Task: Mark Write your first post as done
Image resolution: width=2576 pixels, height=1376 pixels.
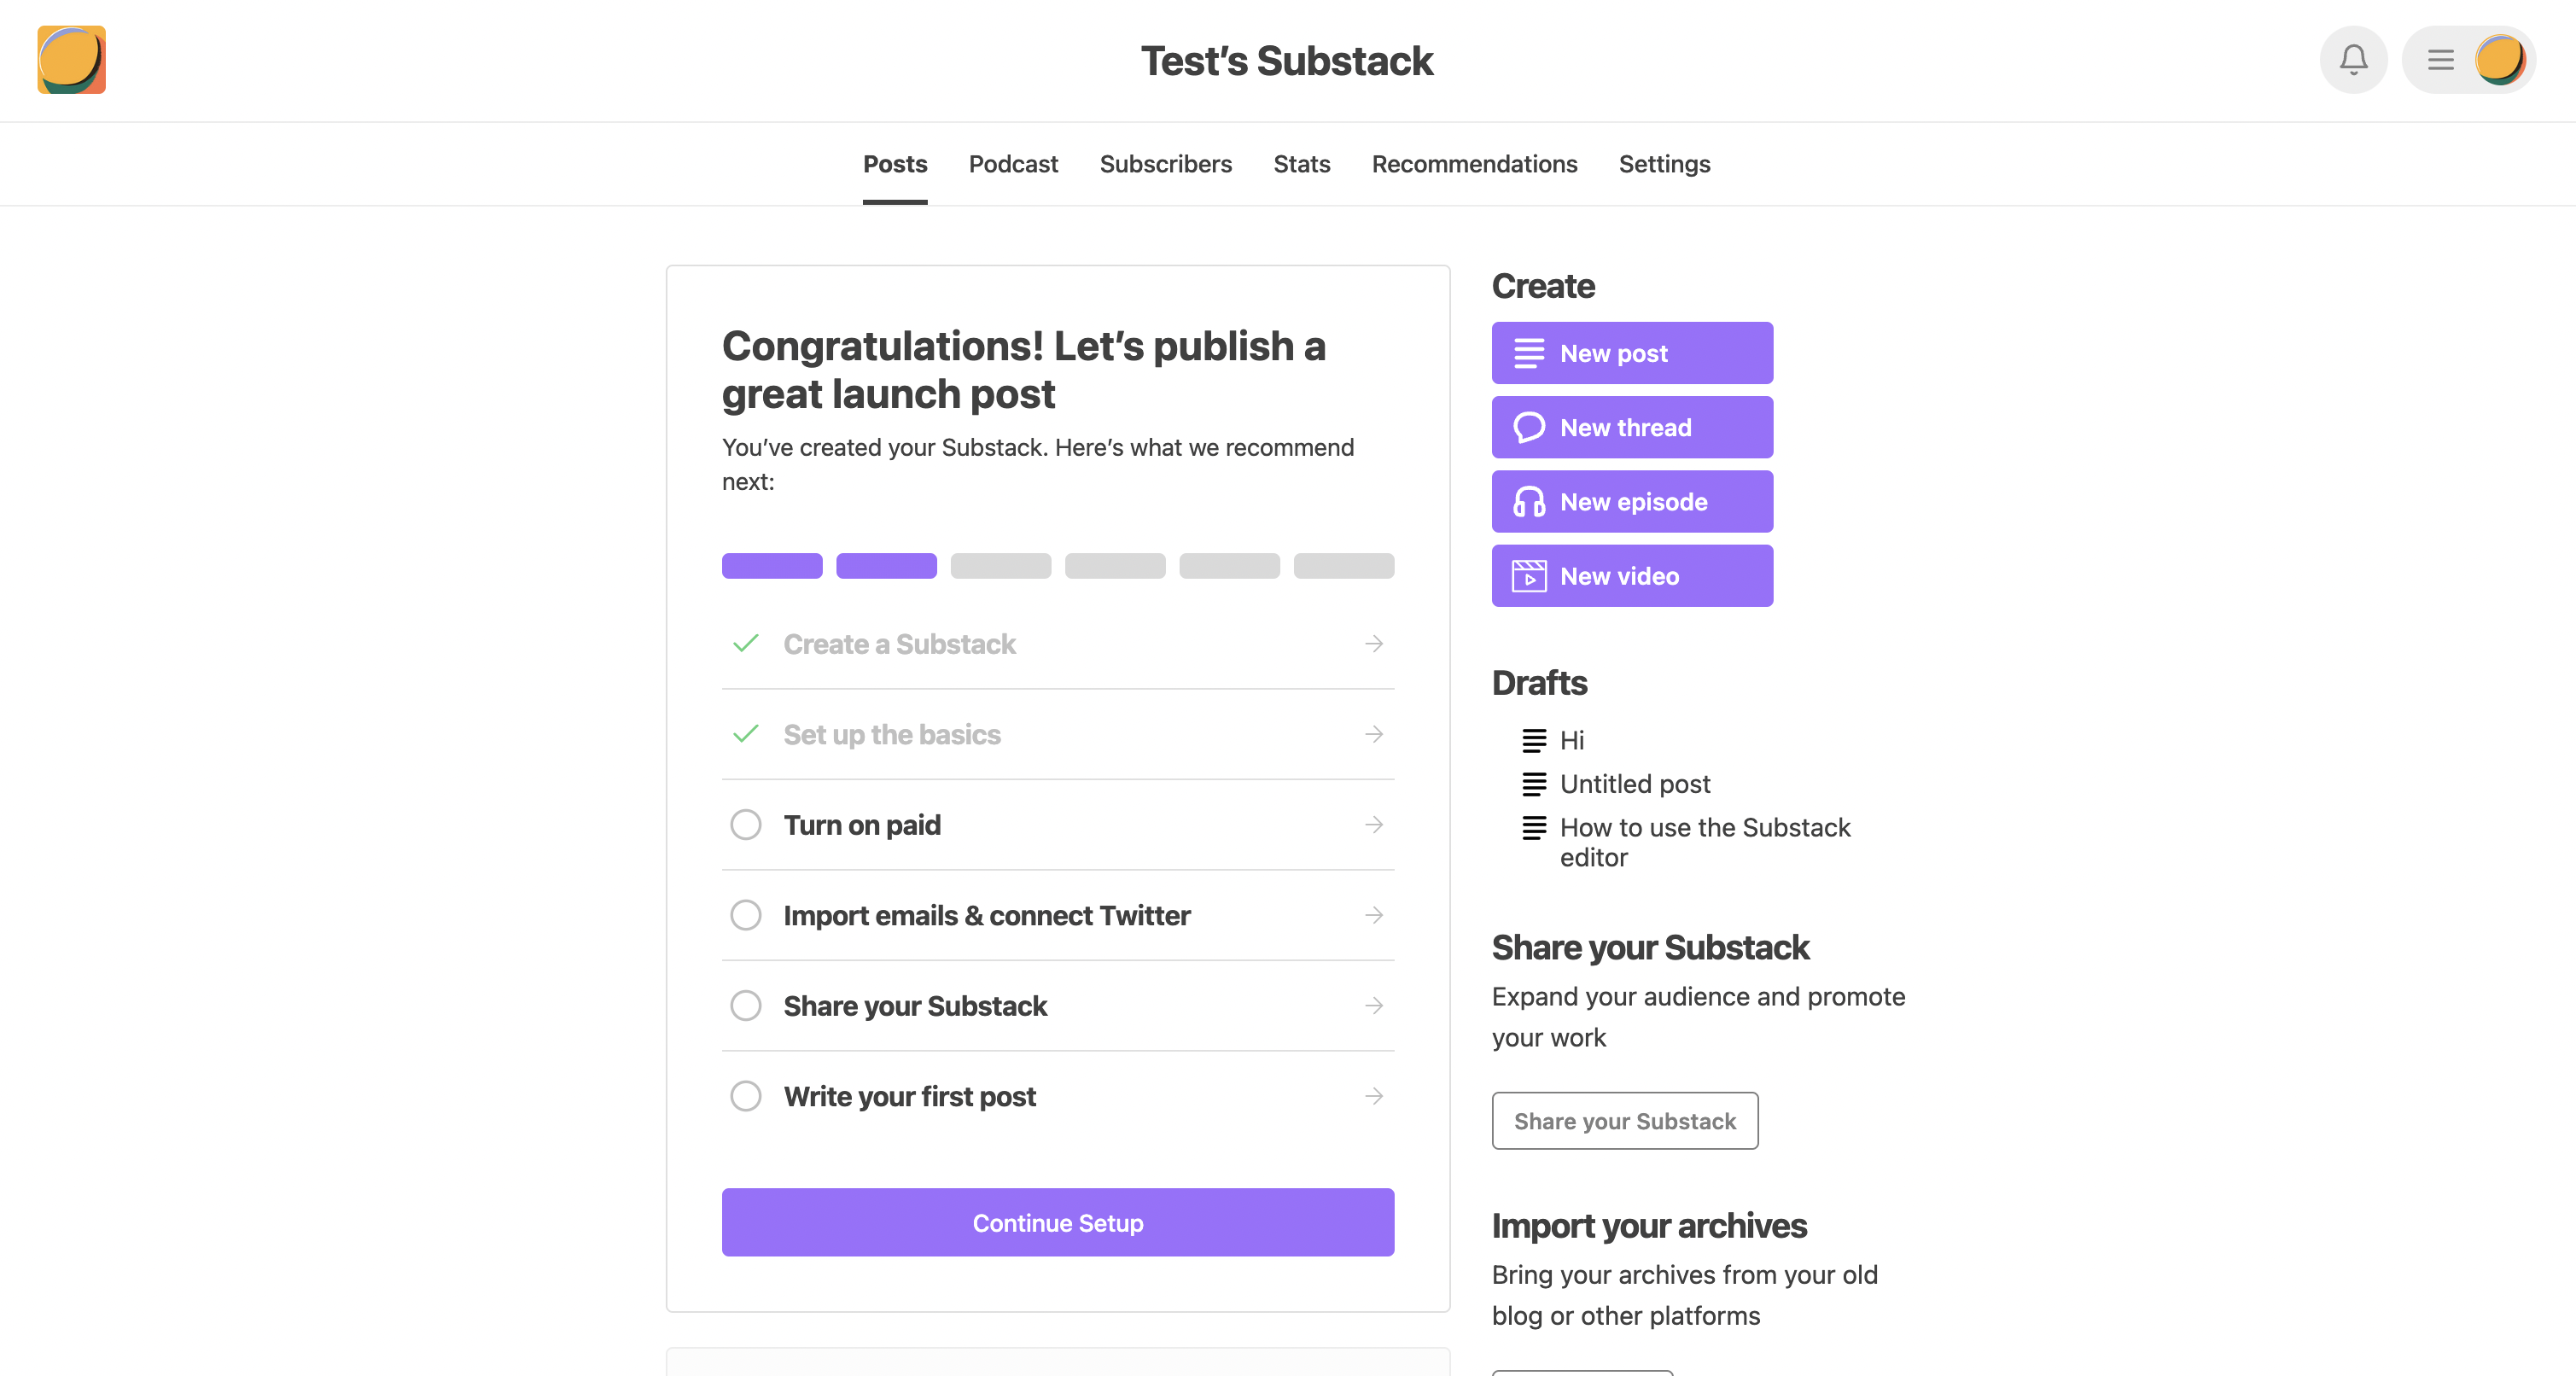Action: click(745, 1096)
